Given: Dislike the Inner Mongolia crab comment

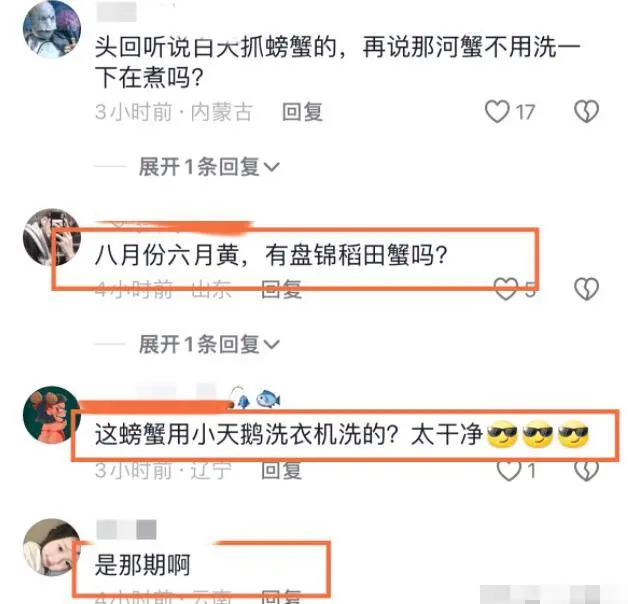Looking at the screenshot, I should point(586,111).
